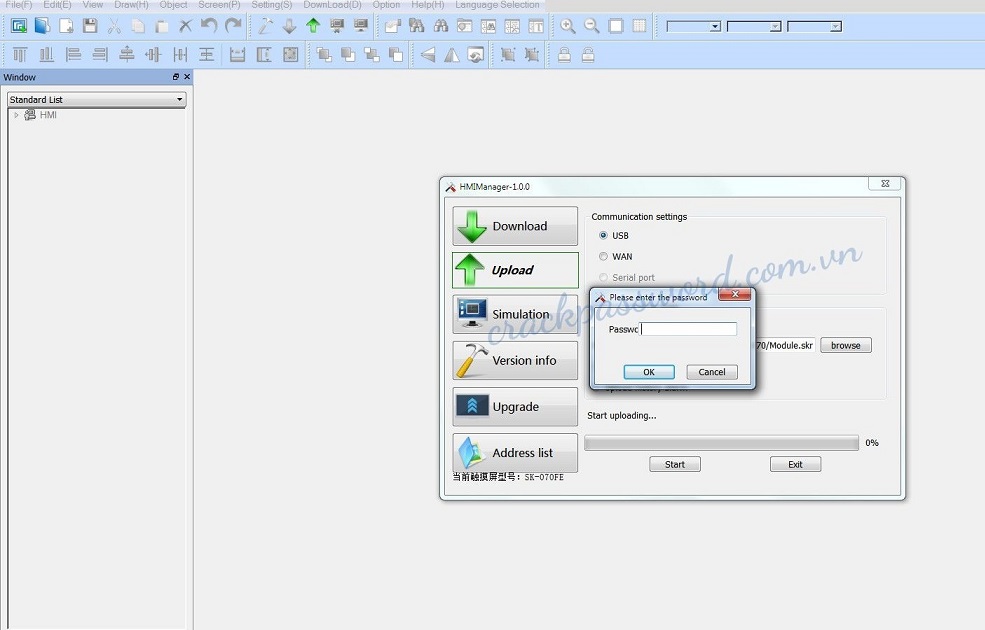This screenshot has width=985, height=630.
Task: Click the Zoom In magnifier icon
Action: point(568,26)
